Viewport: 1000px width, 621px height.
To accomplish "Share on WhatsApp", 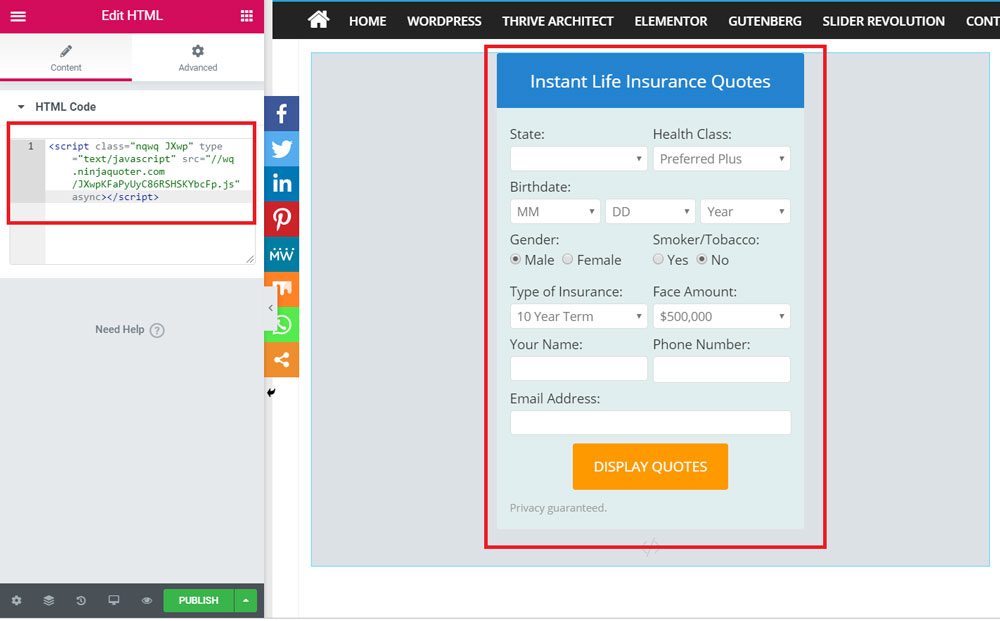I will pos(284,325).
